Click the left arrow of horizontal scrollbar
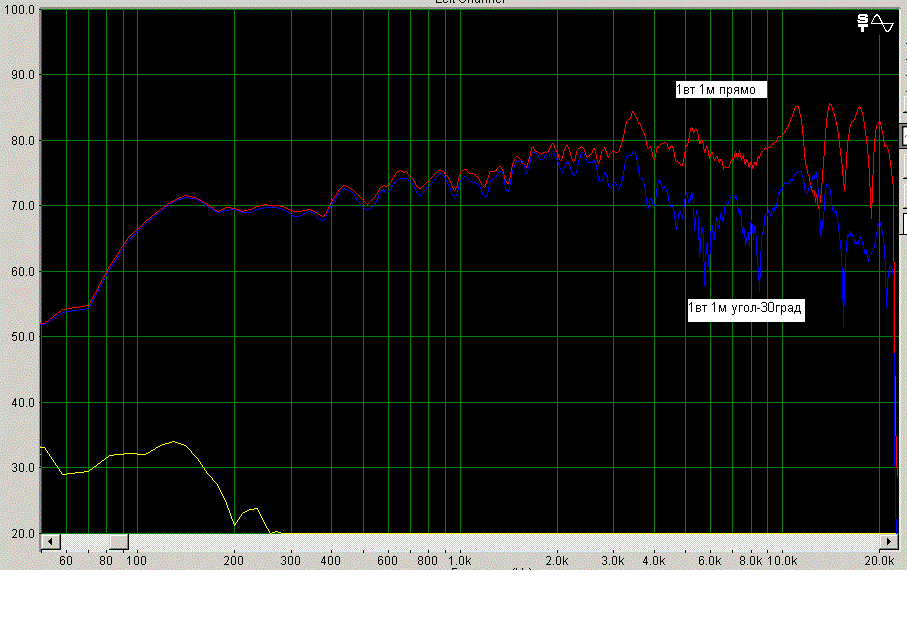The image size is (907, 626). tap(50, 542)
